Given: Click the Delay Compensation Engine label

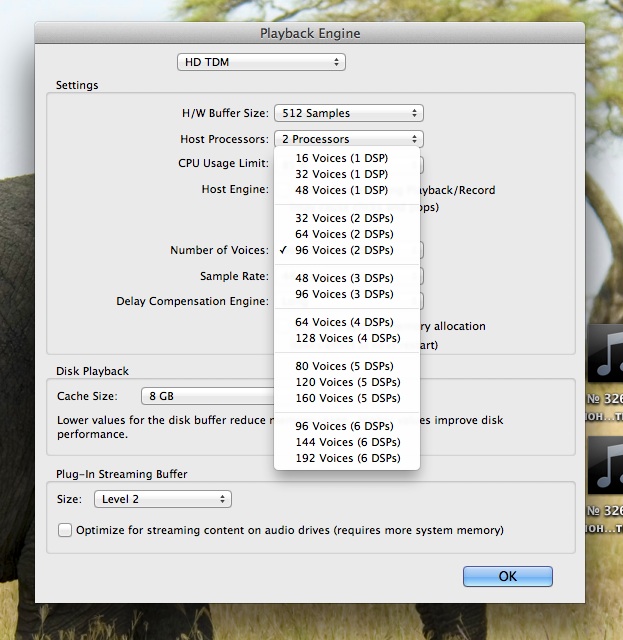Looking at the screenshot, I should (192, 301).
